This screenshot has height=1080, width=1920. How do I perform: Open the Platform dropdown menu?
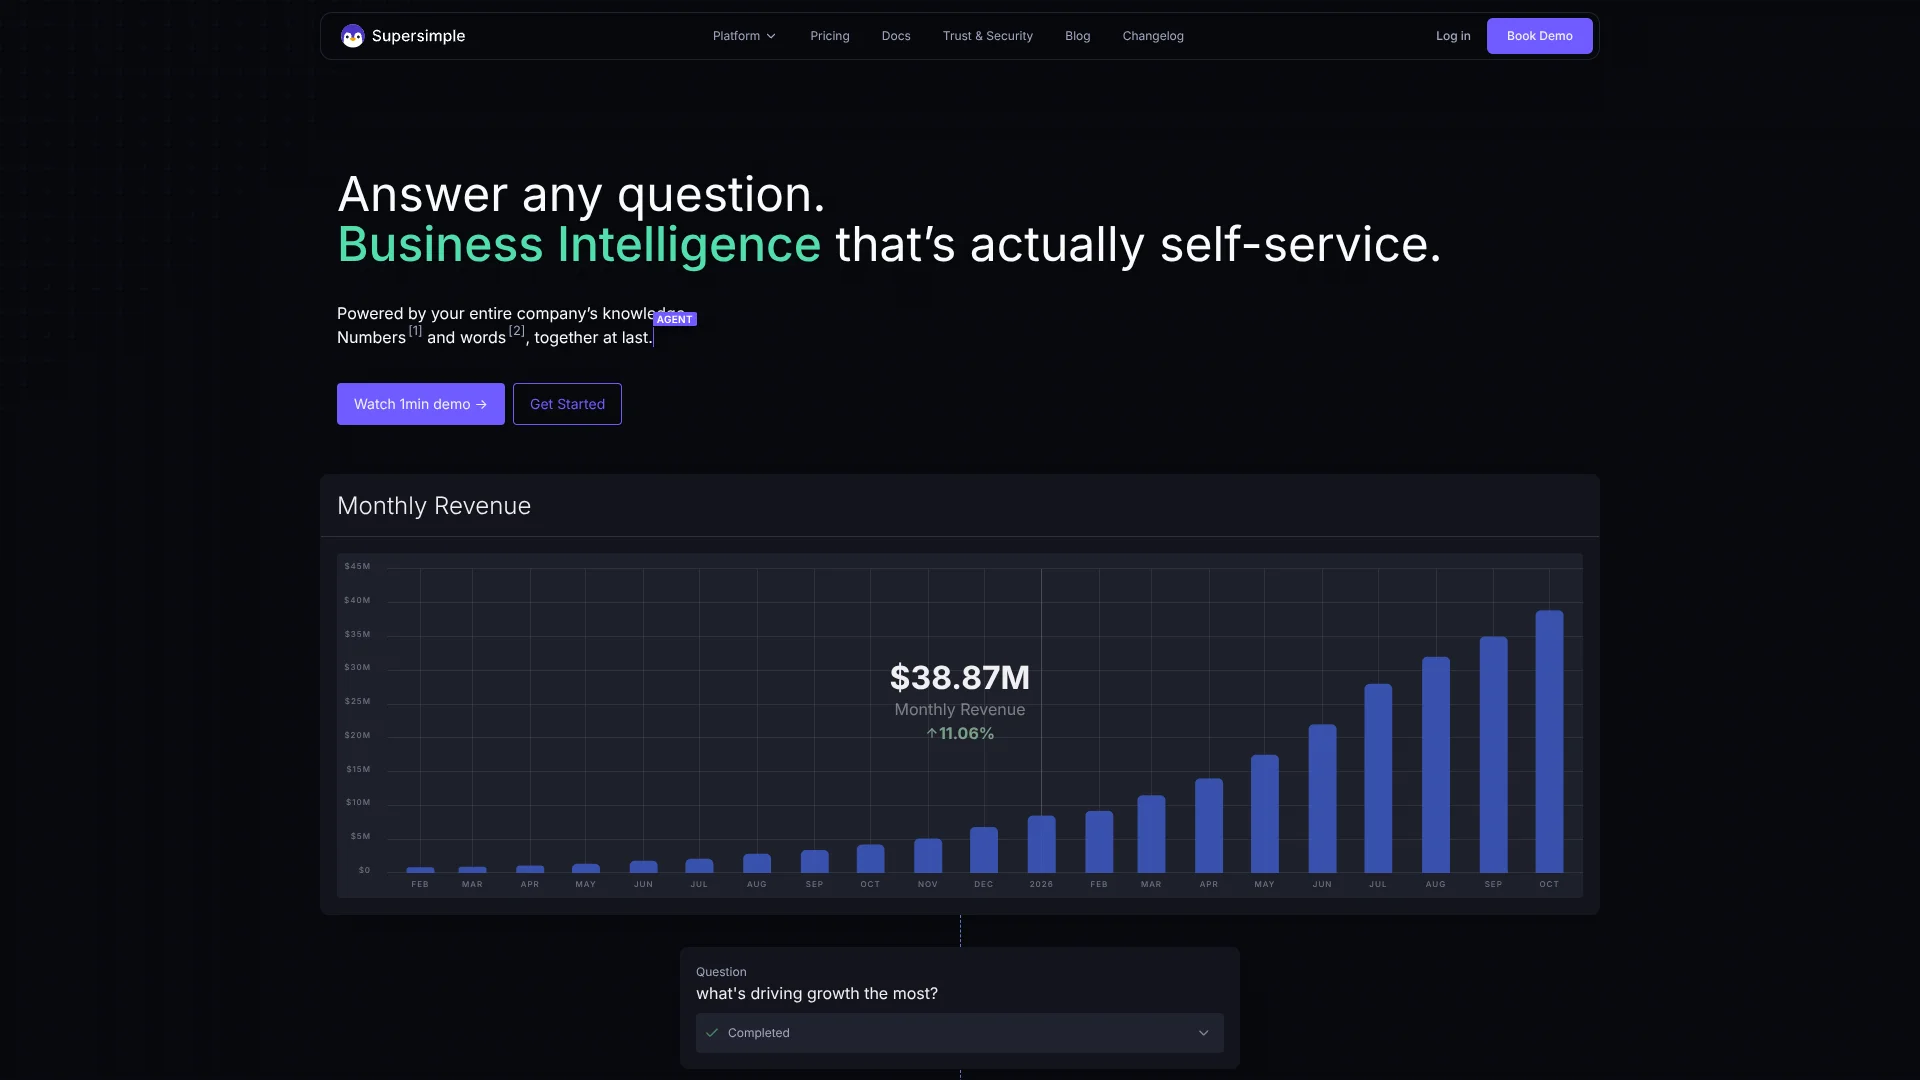[x=744, y=36]
